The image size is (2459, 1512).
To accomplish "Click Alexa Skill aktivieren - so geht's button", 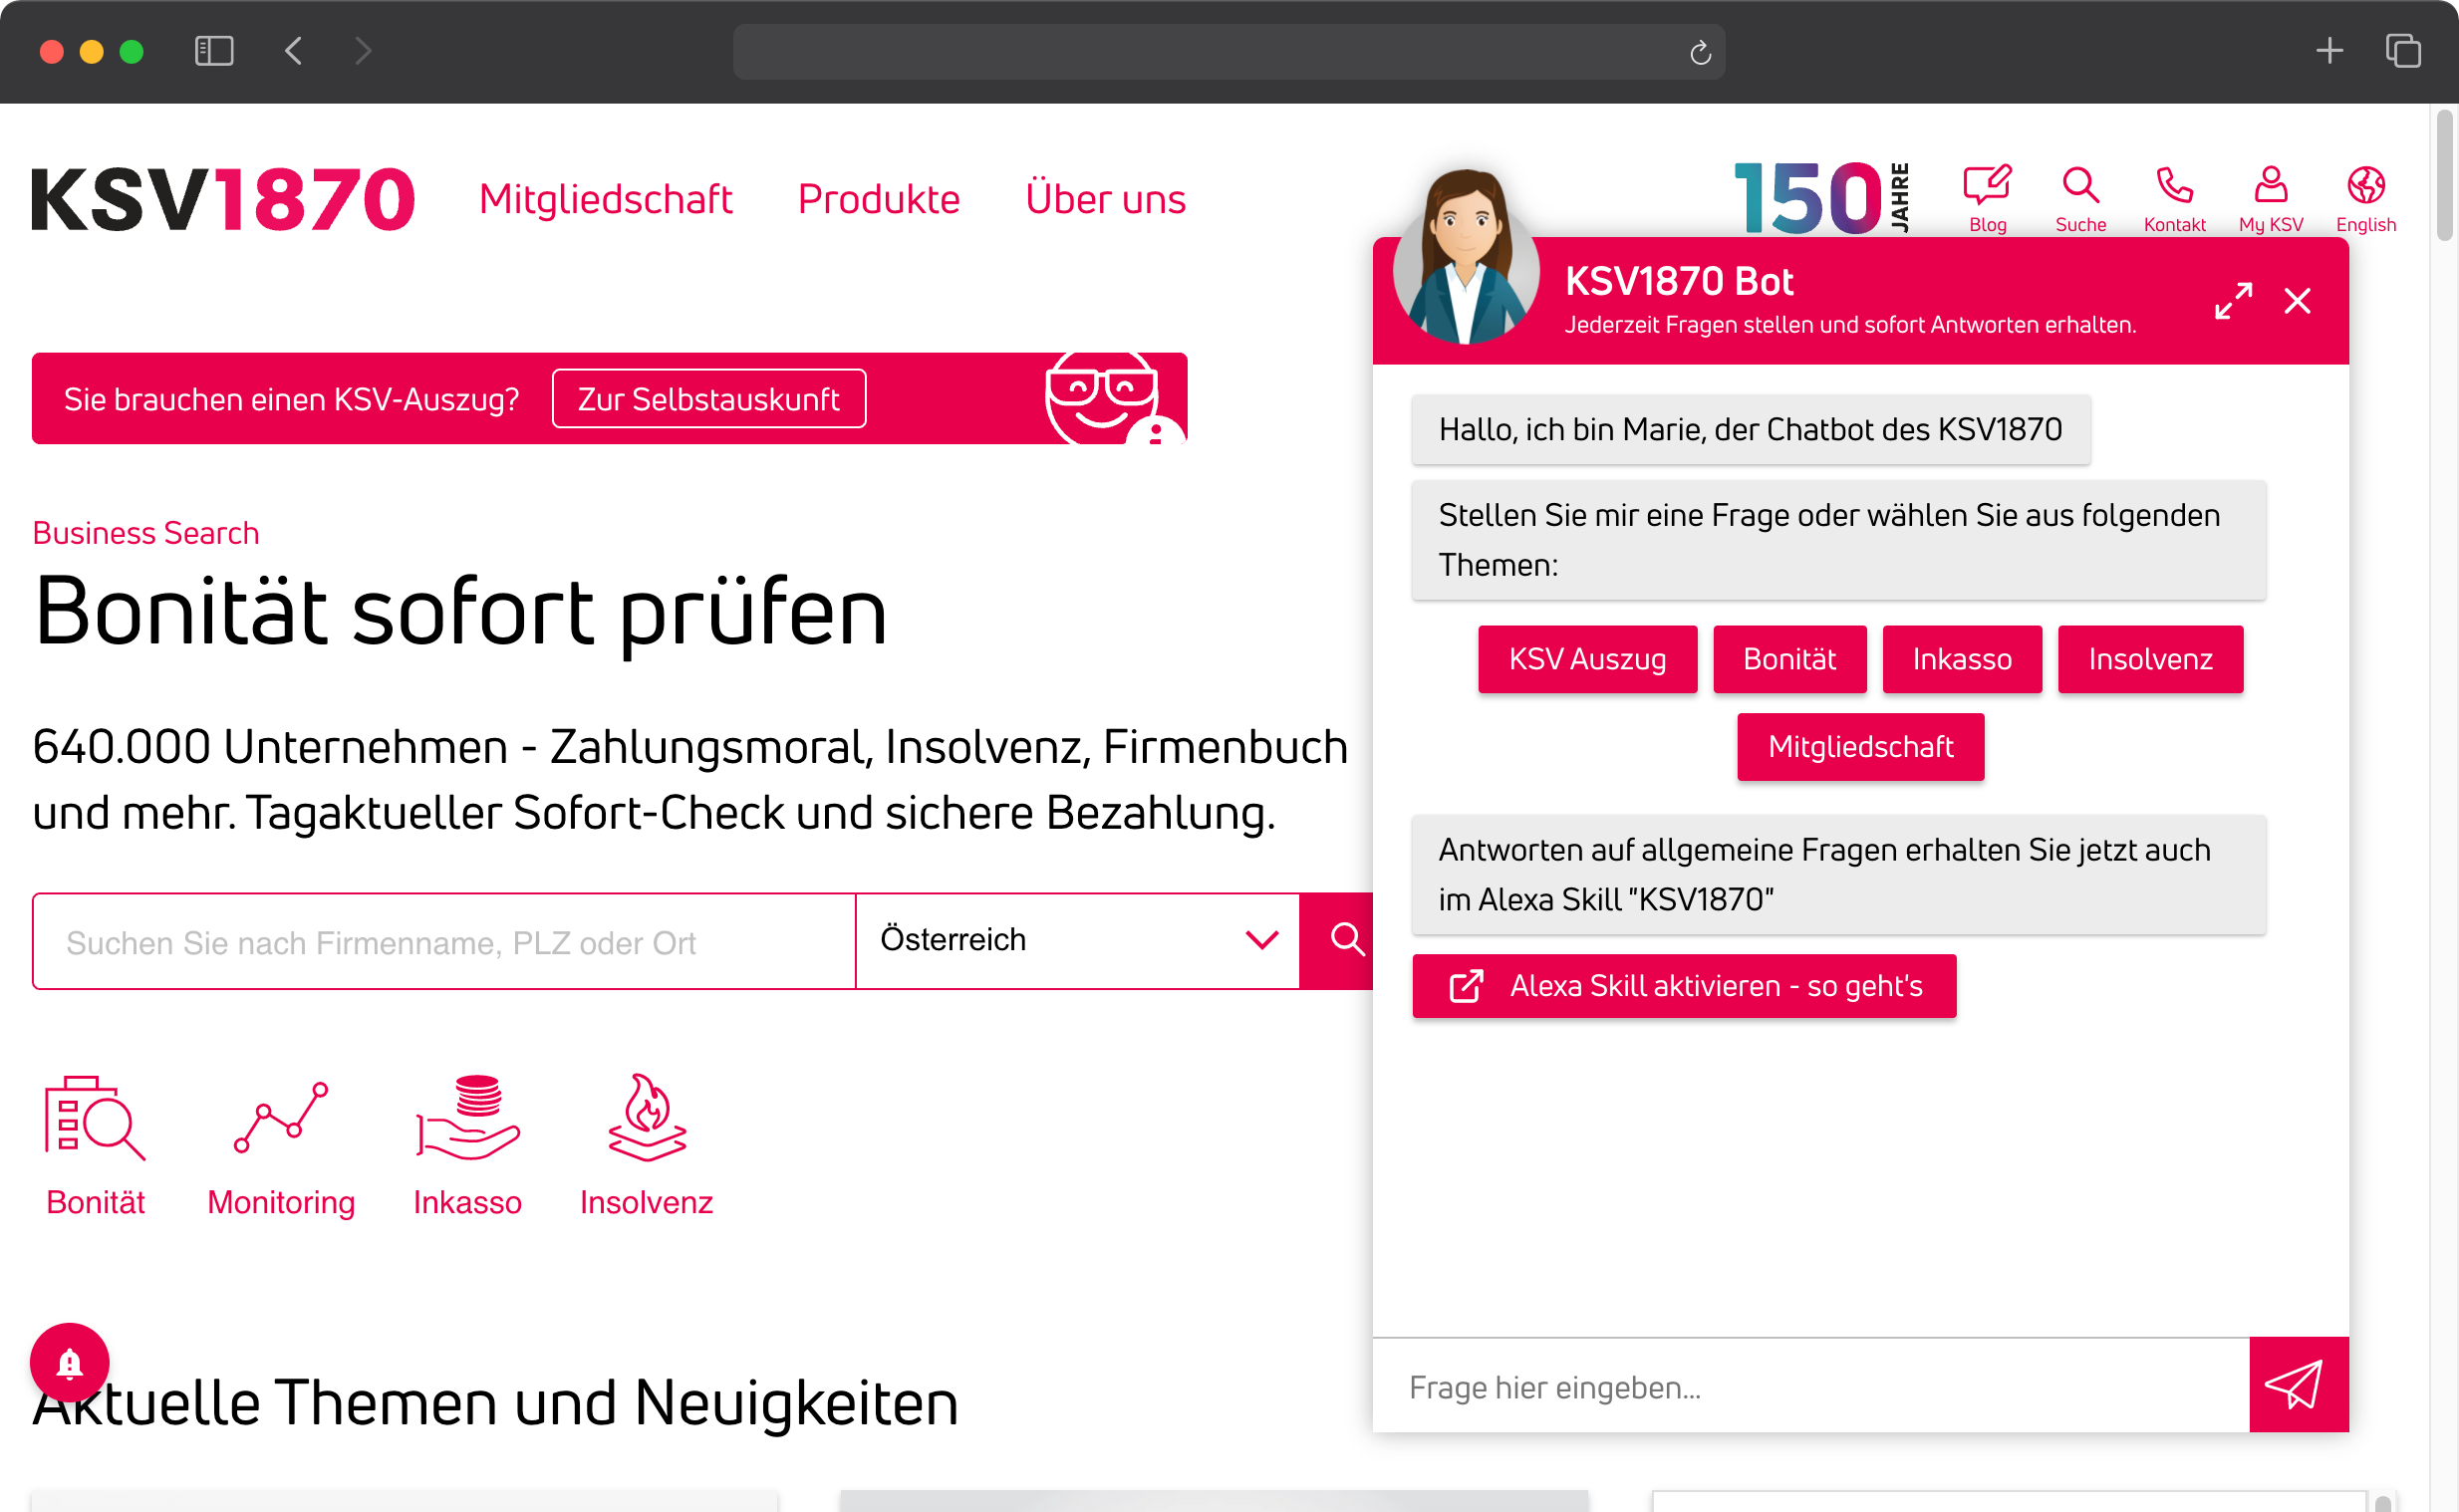I will click(1685, 985).
